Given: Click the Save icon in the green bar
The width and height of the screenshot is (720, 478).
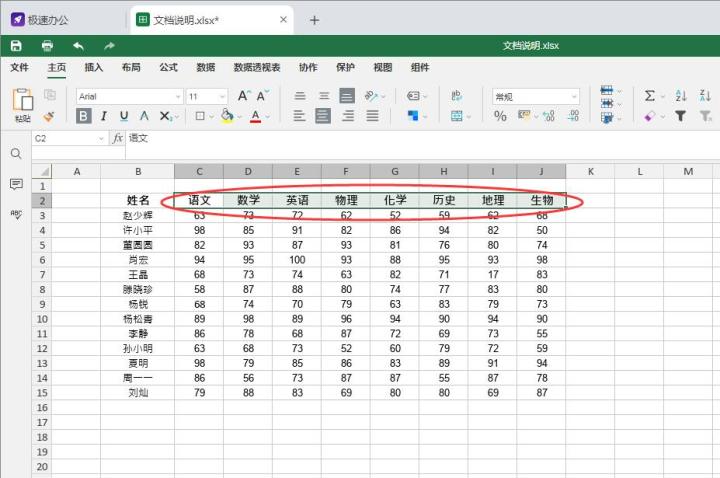Looking at the screenshot, I should pos(16,45).
